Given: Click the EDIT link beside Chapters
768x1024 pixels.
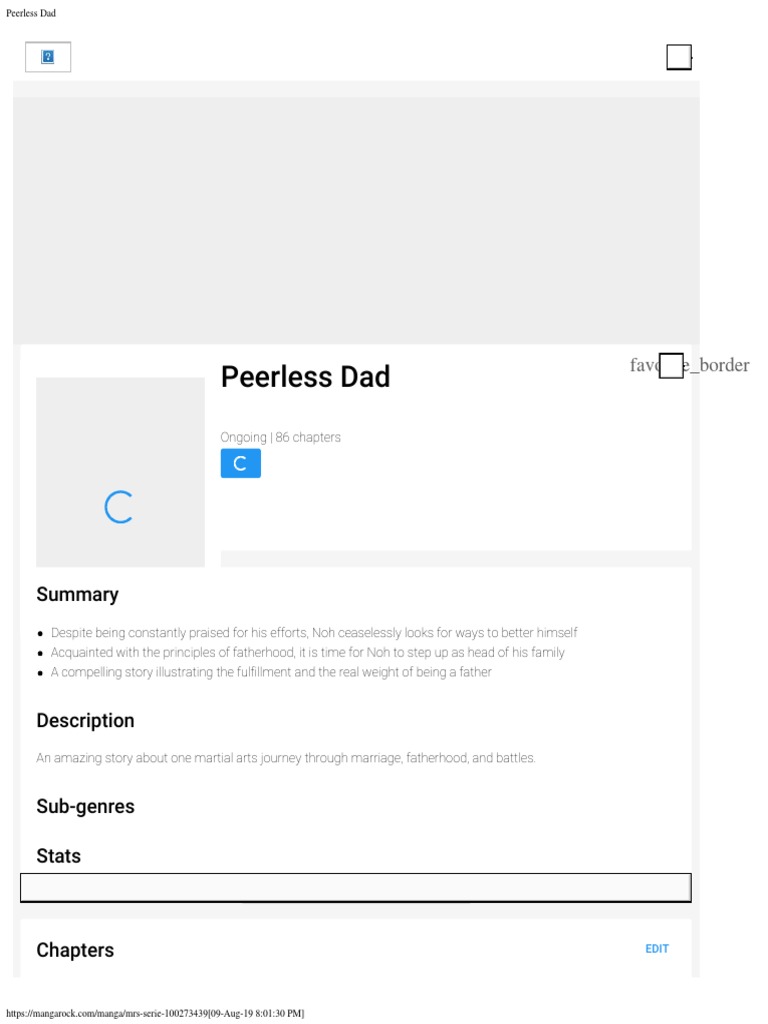Looking at the screenshot, I should click(657, 949).
